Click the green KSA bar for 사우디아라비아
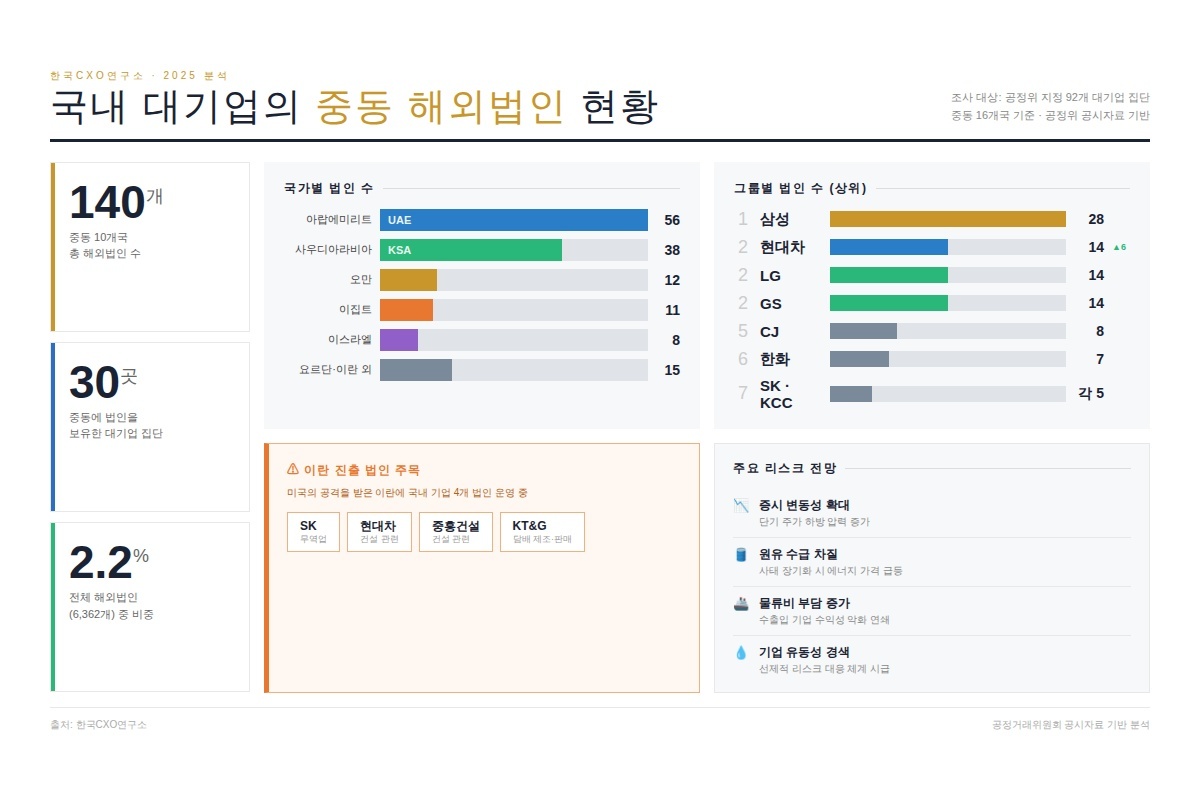Image resolution: width=1200 pixels, height=800 pixels. [471, 250]
